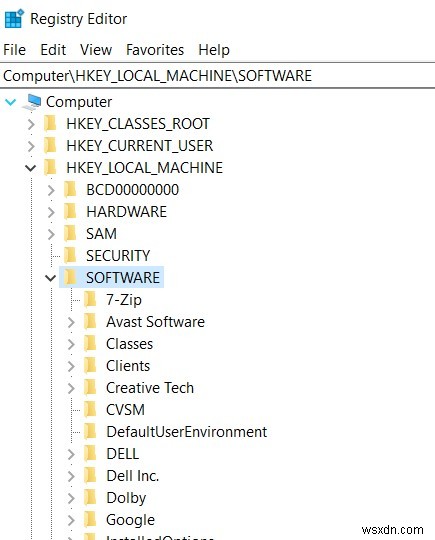Screen dimensions: 435x540
Task: Click the Google folder icon
Action: (x=90, y=520)
